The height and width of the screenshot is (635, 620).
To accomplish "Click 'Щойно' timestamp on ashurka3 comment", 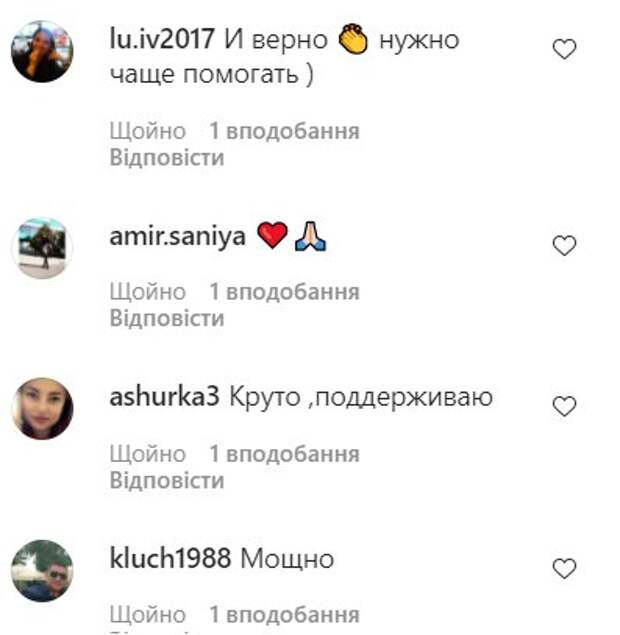I will pyautogui.click(x=148, y=454).
